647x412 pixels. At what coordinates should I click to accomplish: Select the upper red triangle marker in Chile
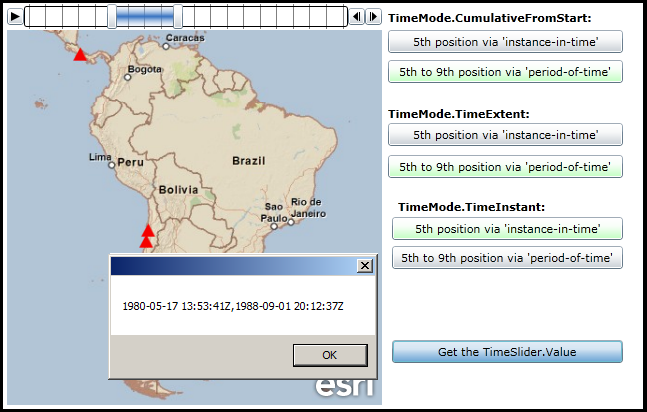pyautogui.click(x=147, y=230)
